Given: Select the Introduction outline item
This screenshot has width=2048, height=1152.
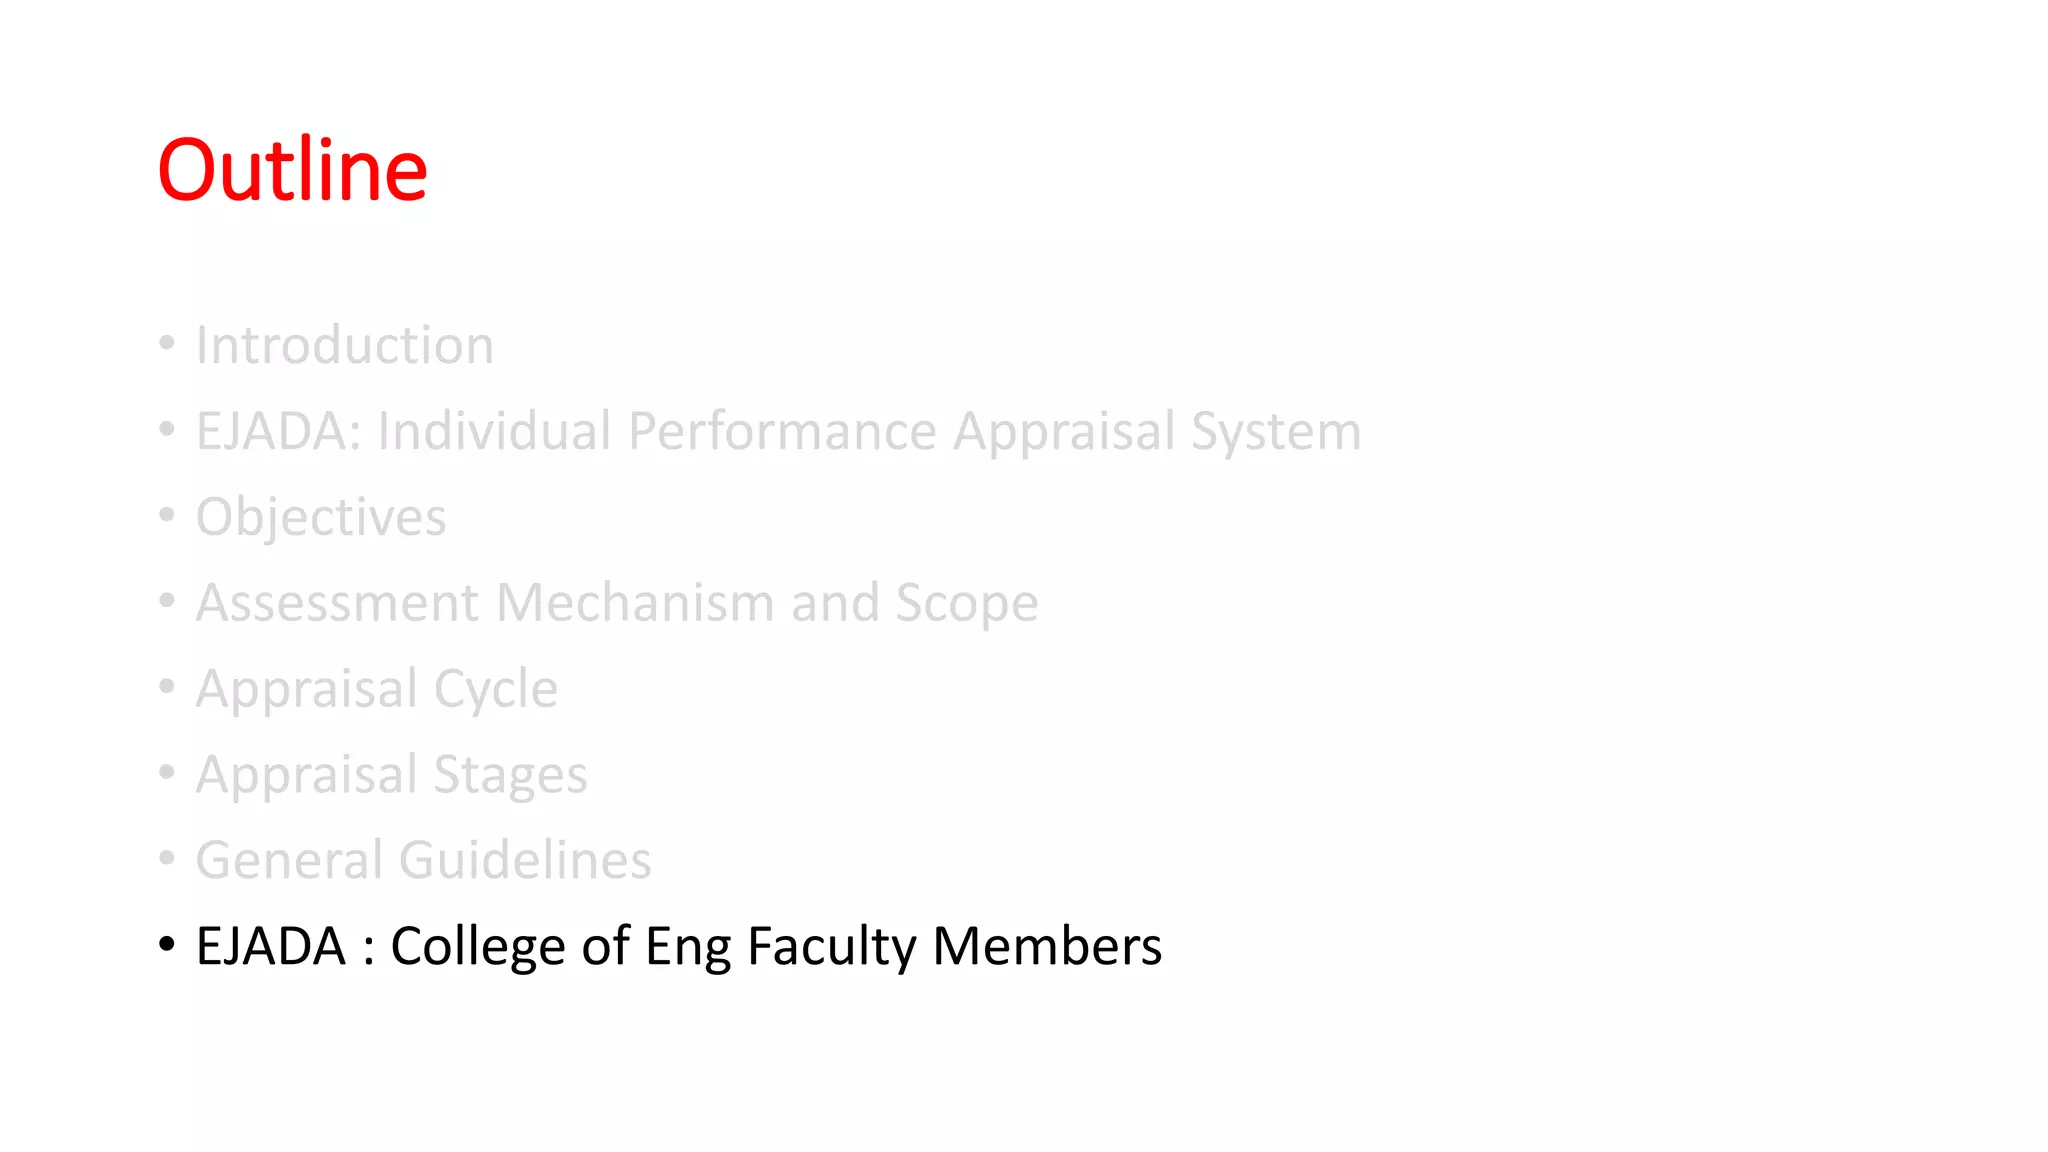Looking at the screenshot, I should pyautogui.click(x=344, y=345).
